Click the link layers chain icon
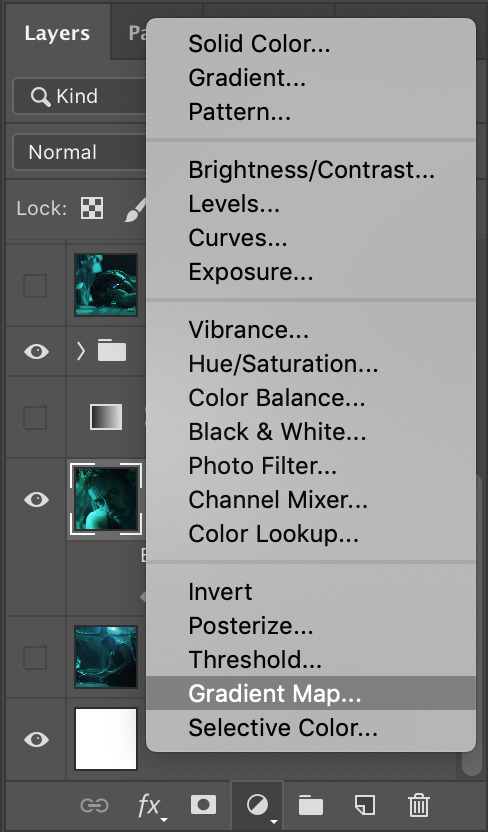This screenshot has height=832, width=488. pyautogui.click(x=94, y=805)
